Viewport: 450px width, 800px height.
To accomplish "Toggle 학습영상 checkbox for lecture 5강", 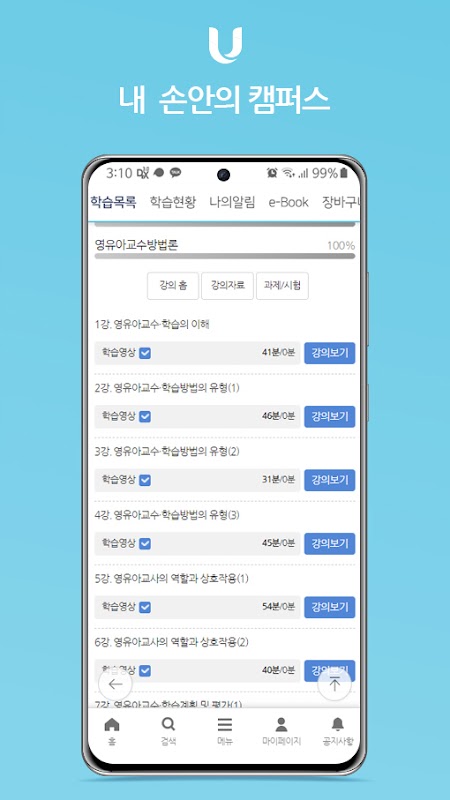I will click(x=145, y=607).
